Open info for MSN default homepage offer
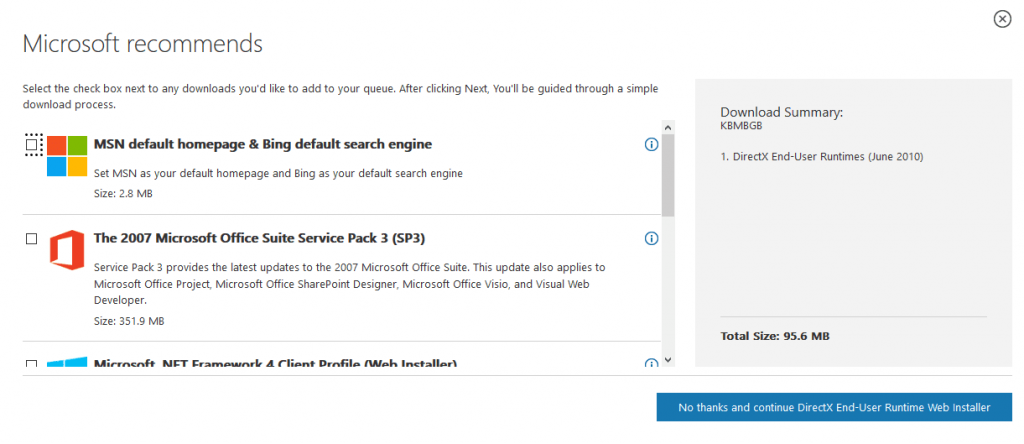1024x444 pixels. click(651, 144)
